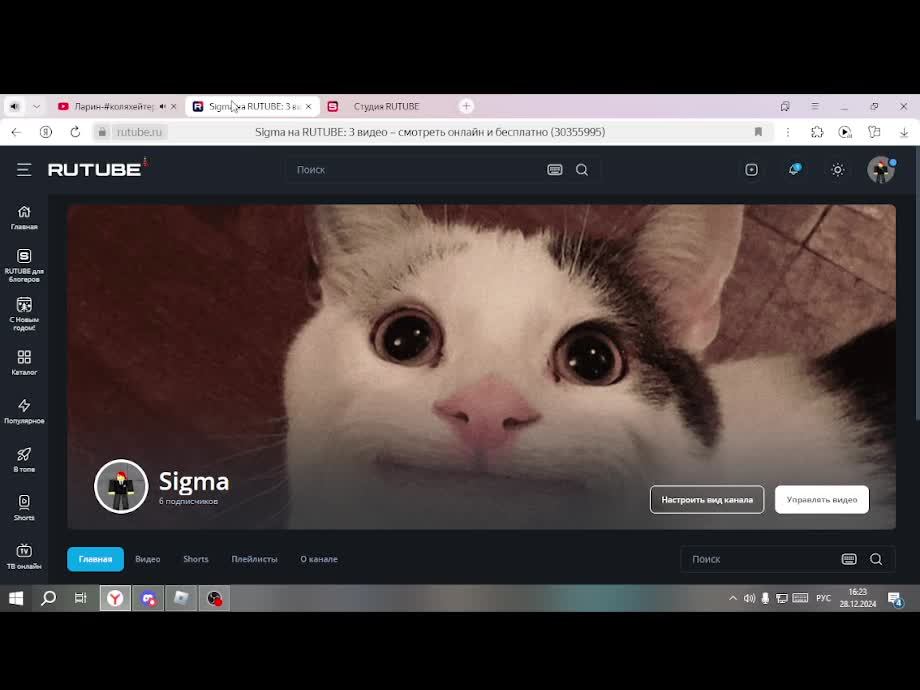Image resolution: width=920 pixels, height=690 pixels.
Task: Open browser bookmarks panel icon
Action: pos(784,106)
